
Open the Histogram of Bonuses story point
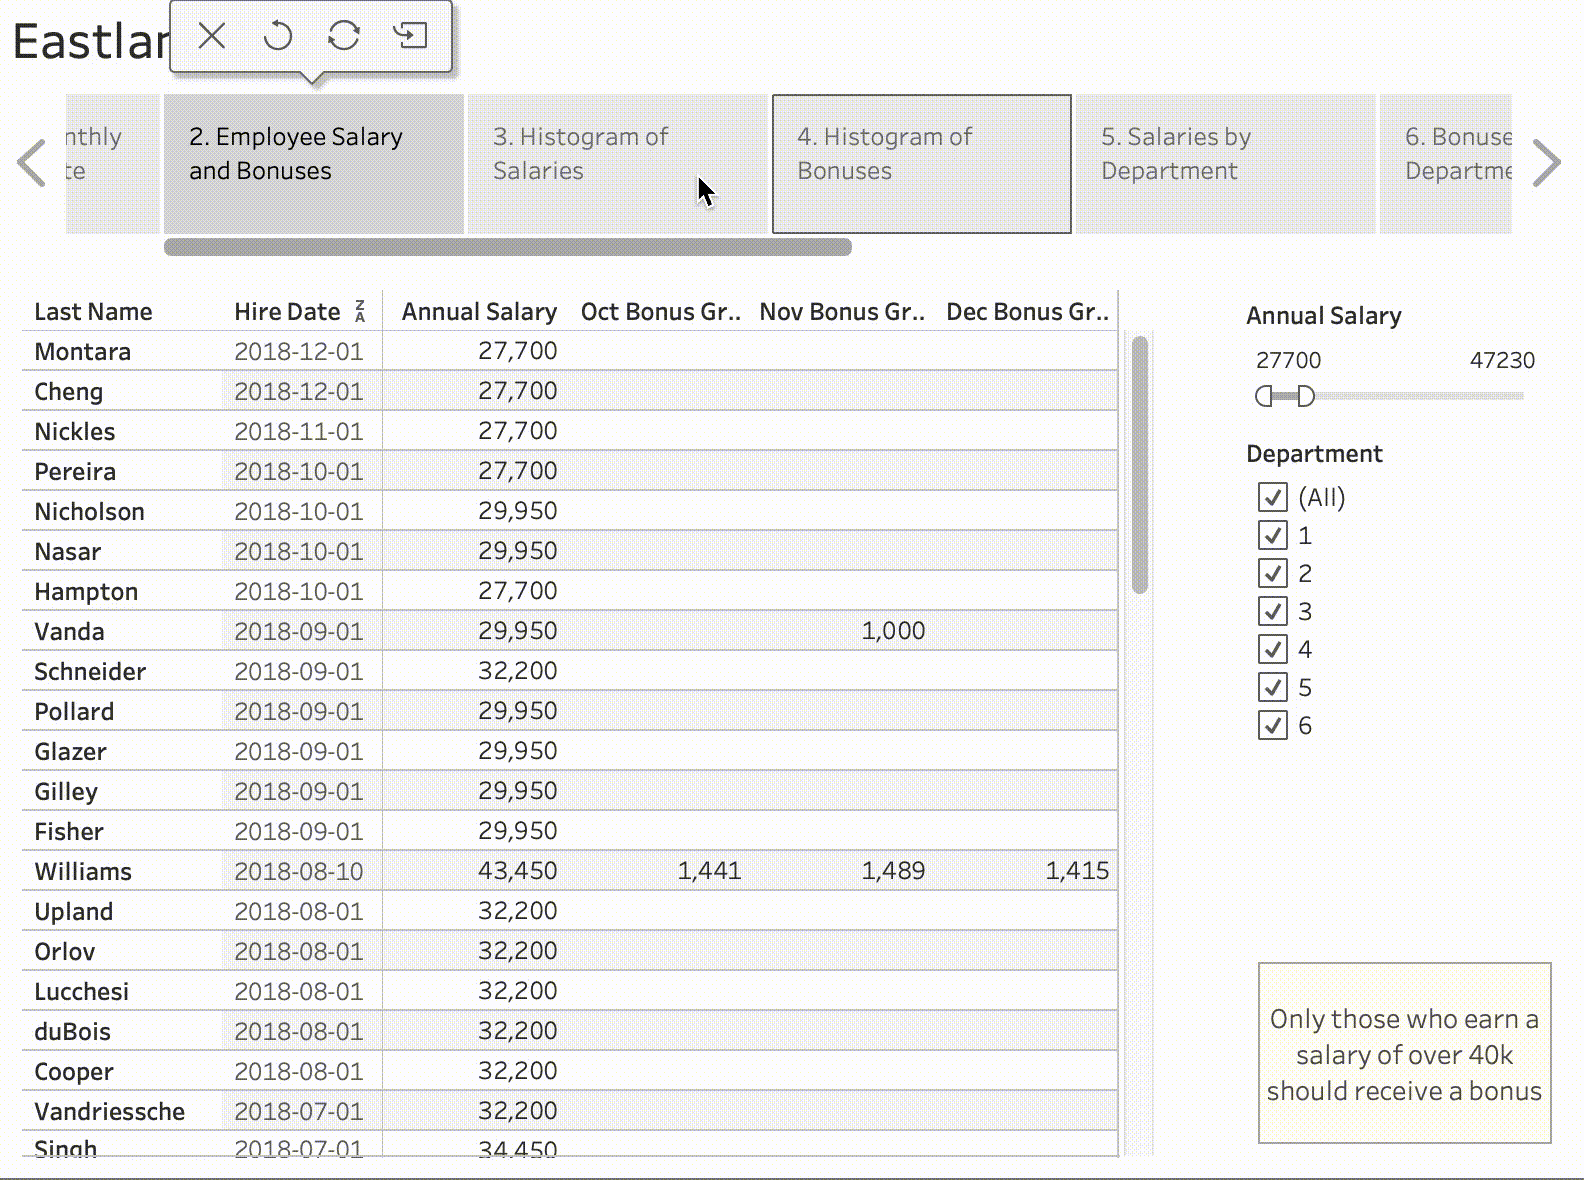pos(922,164)
